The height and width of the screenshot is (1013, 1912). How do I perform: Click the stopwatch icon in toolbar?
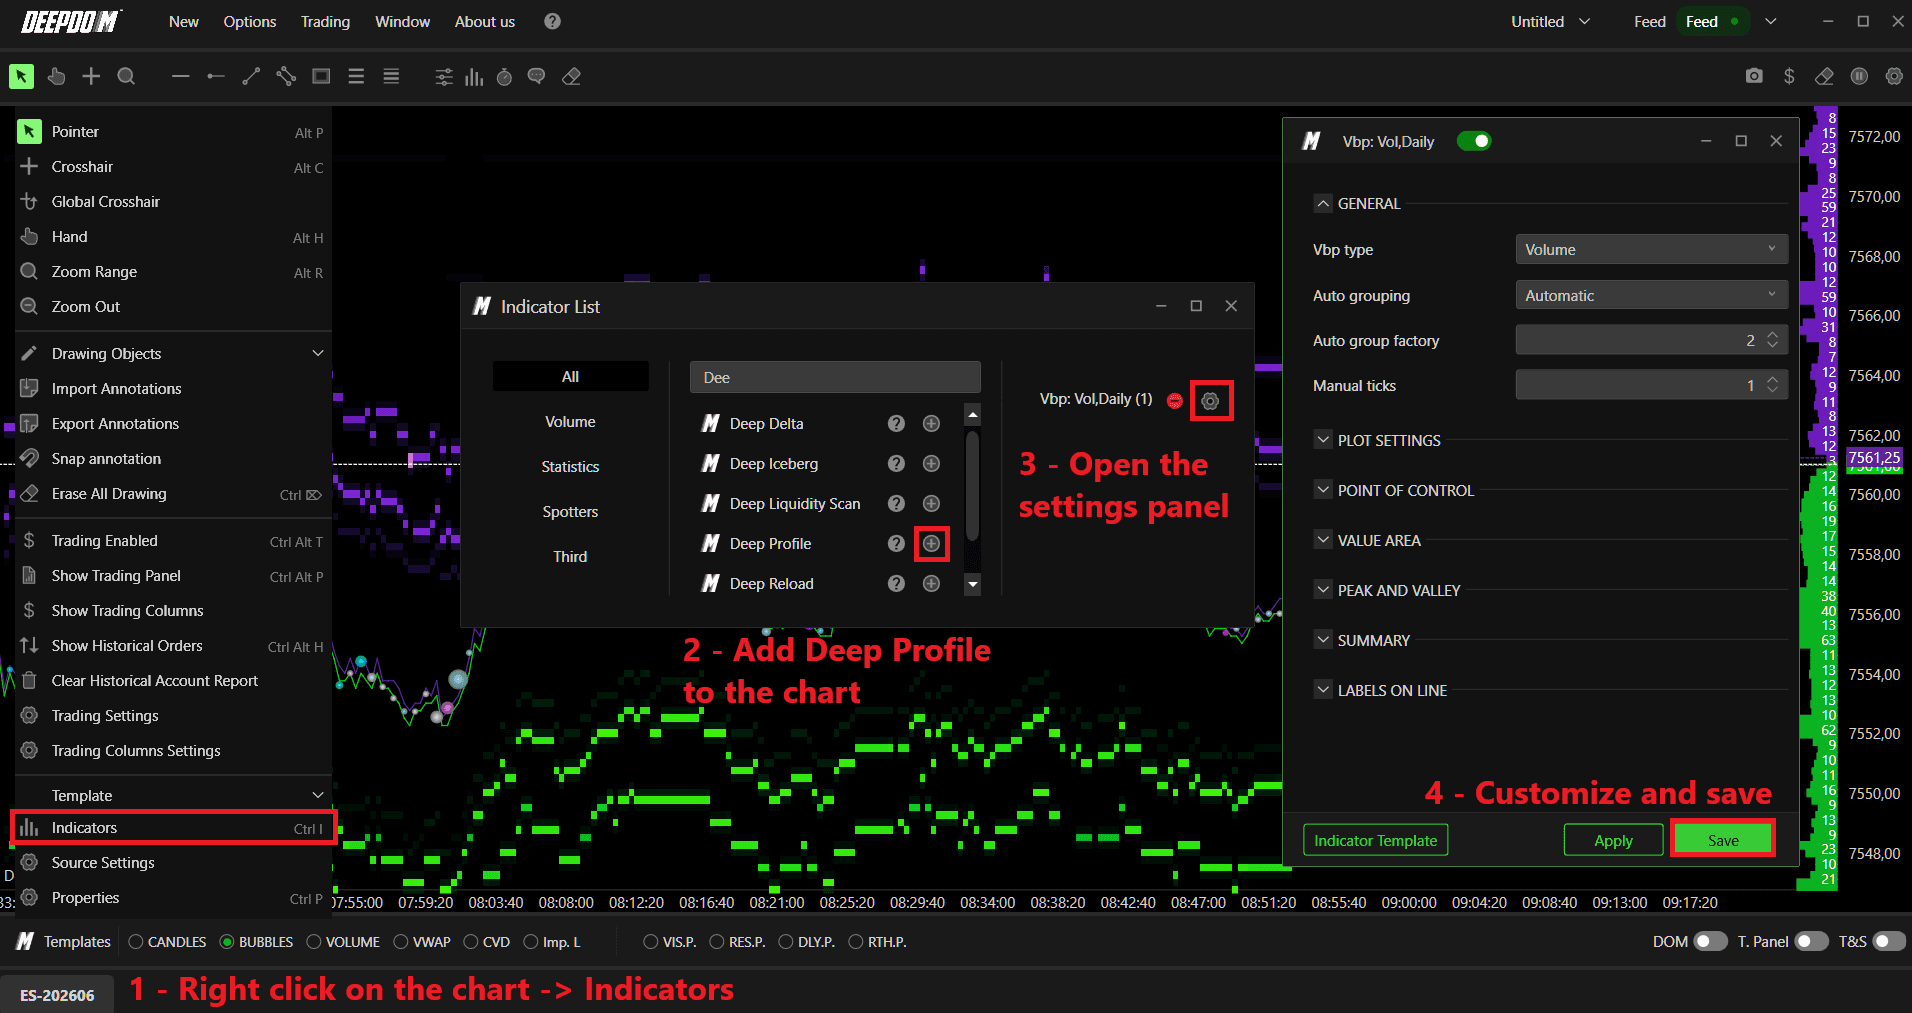[505, 77]
